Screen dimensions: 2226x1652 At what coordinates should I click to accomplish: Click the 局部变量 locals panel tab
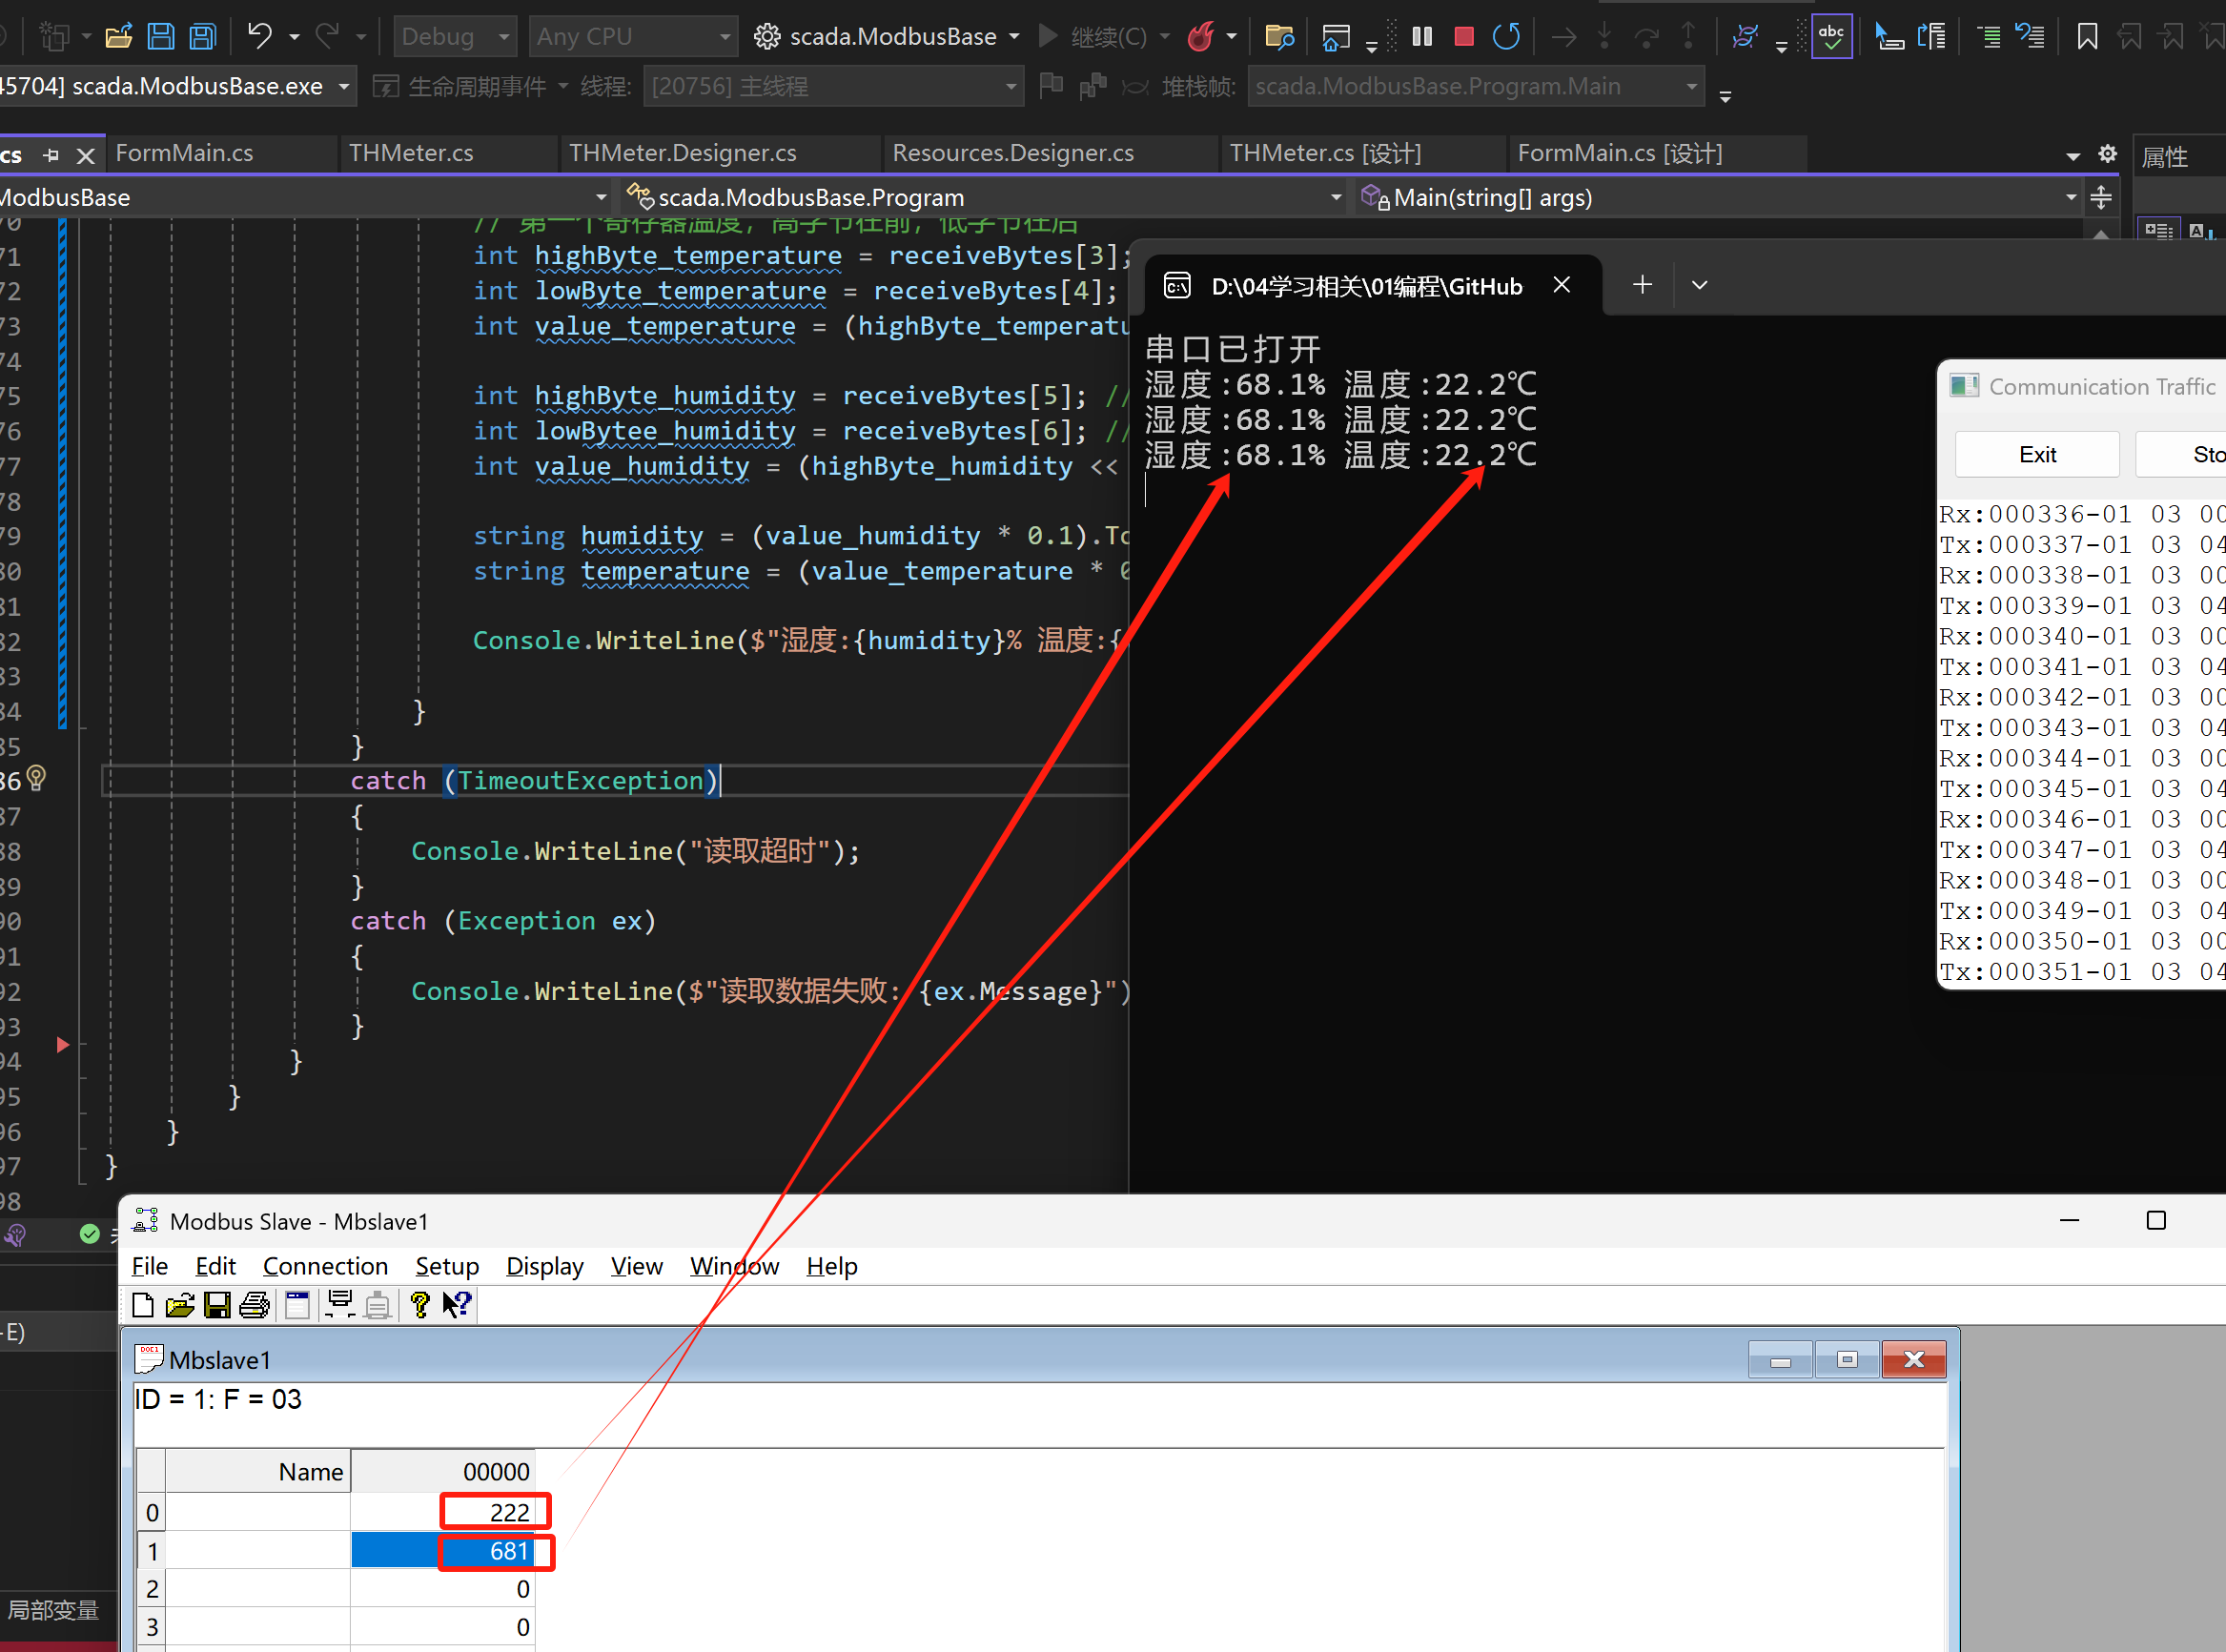pyautogui.click(x=53, y=1610)
